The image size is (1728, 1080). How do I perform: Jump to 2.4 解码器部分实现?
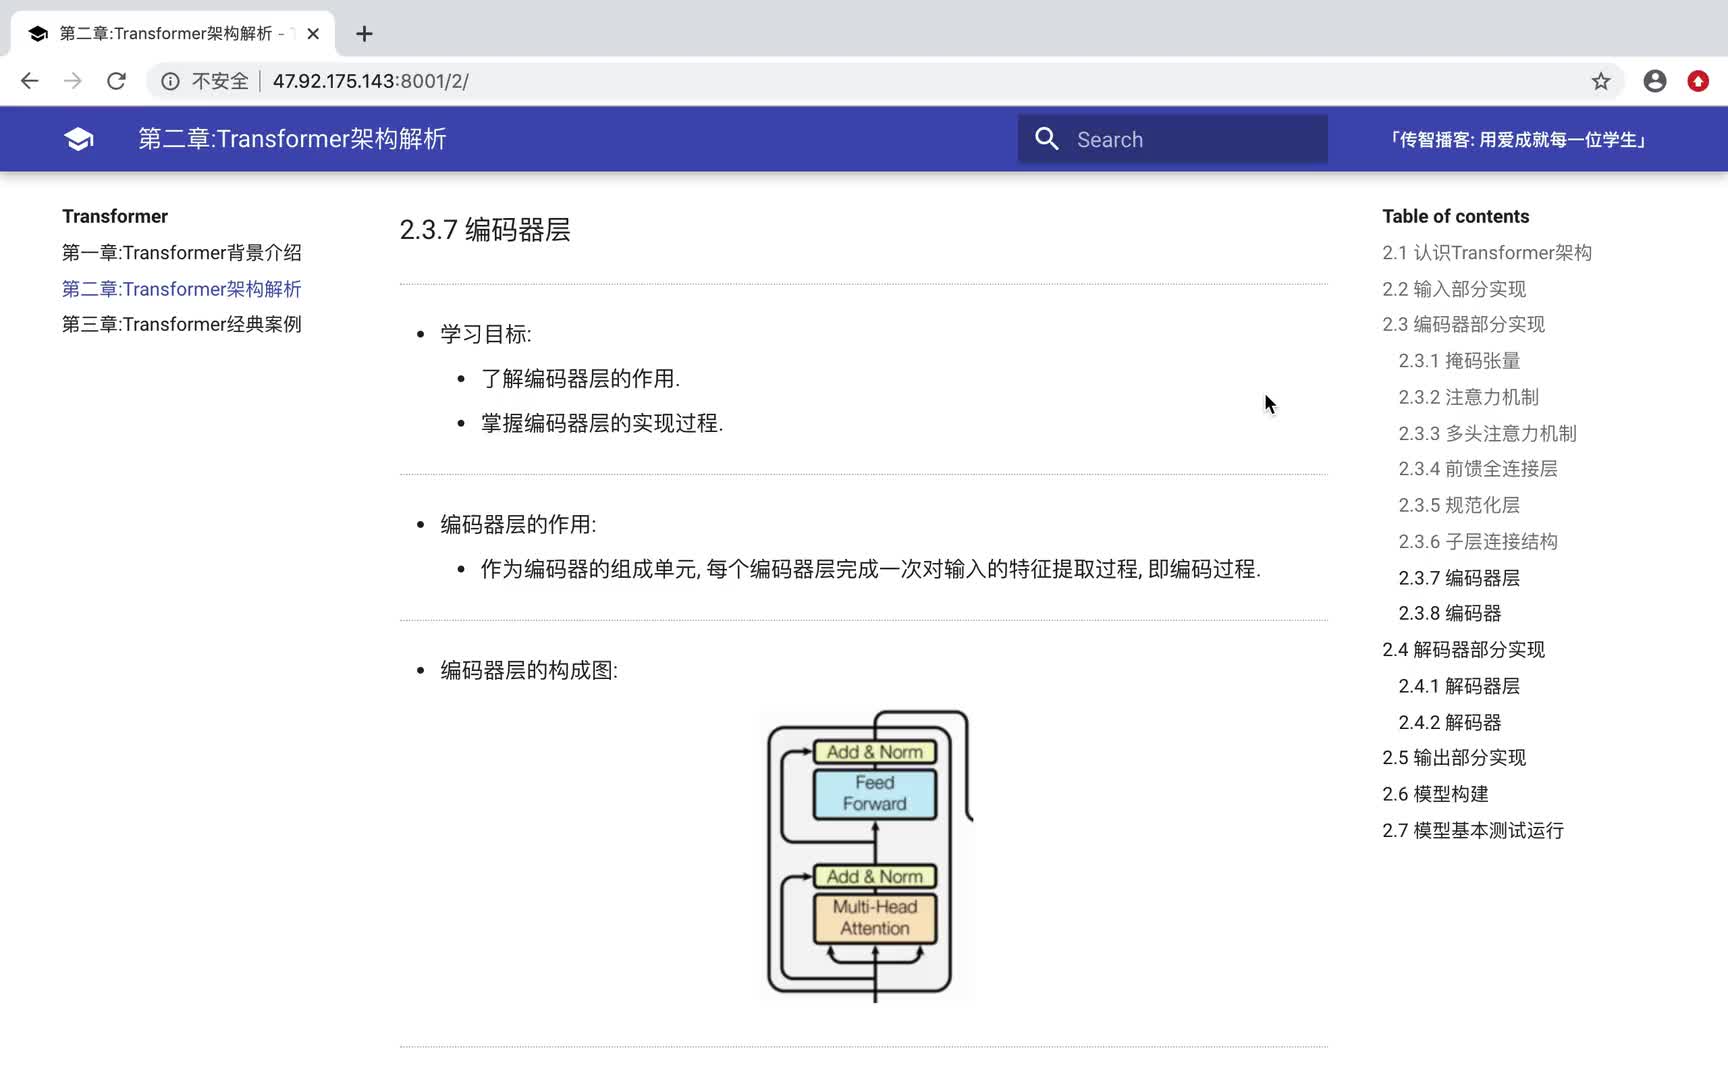(1463, 650)
